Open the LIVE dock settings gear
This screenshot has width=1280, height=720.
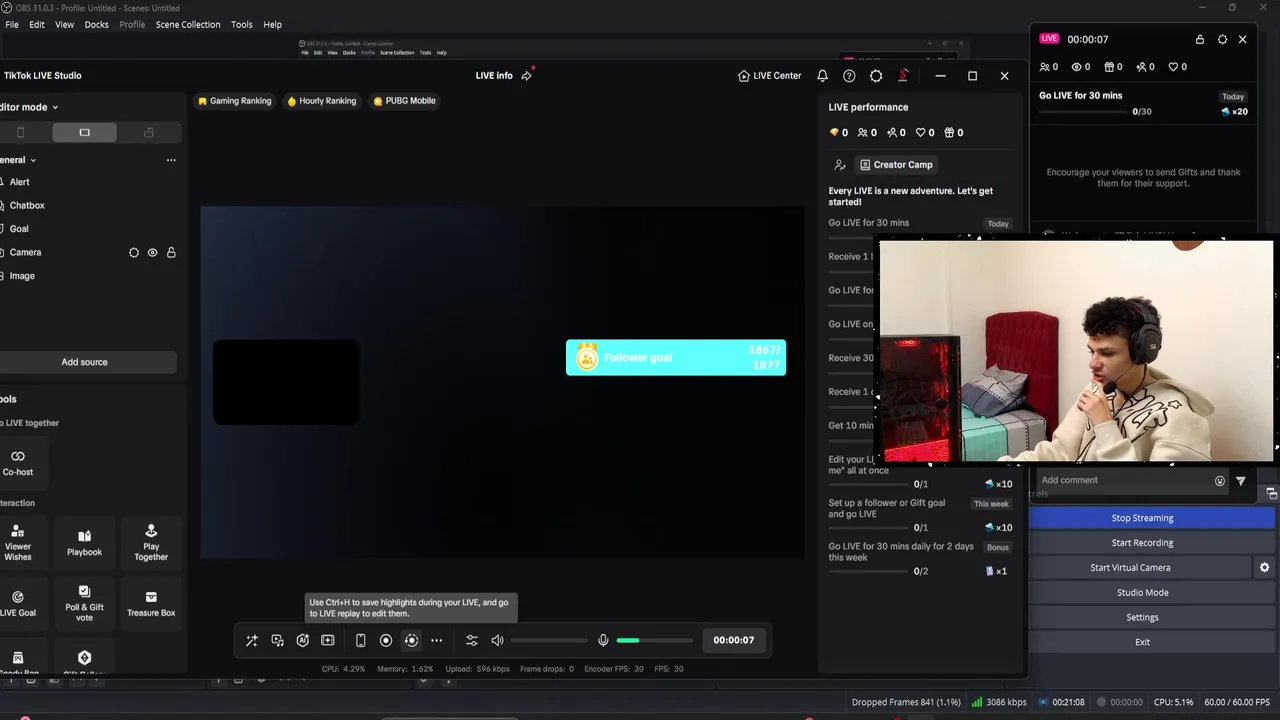1222,39
